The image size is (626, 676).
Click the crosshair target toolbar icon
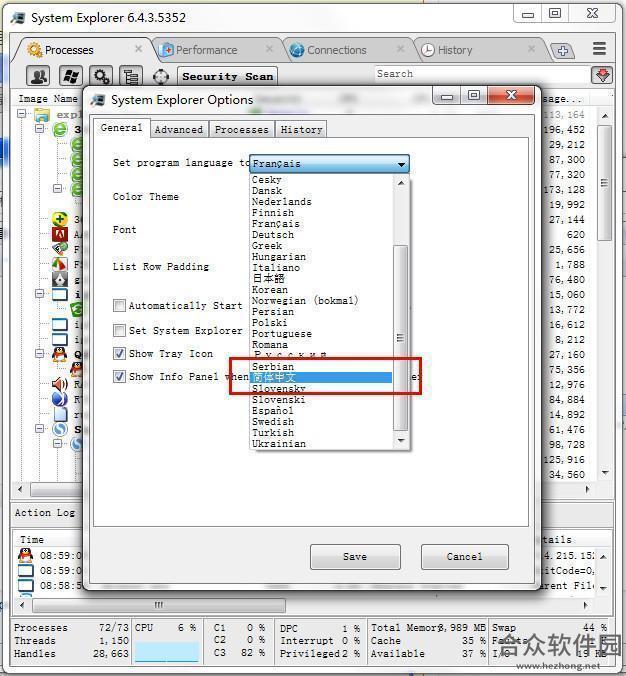(161, 77)
